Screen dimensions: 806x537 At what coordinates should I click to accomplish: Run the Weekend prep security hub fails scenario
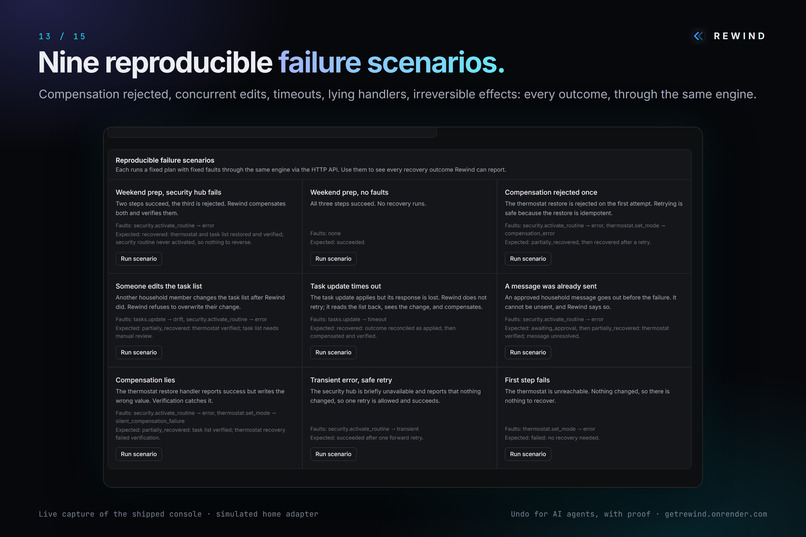pos(139,258)
